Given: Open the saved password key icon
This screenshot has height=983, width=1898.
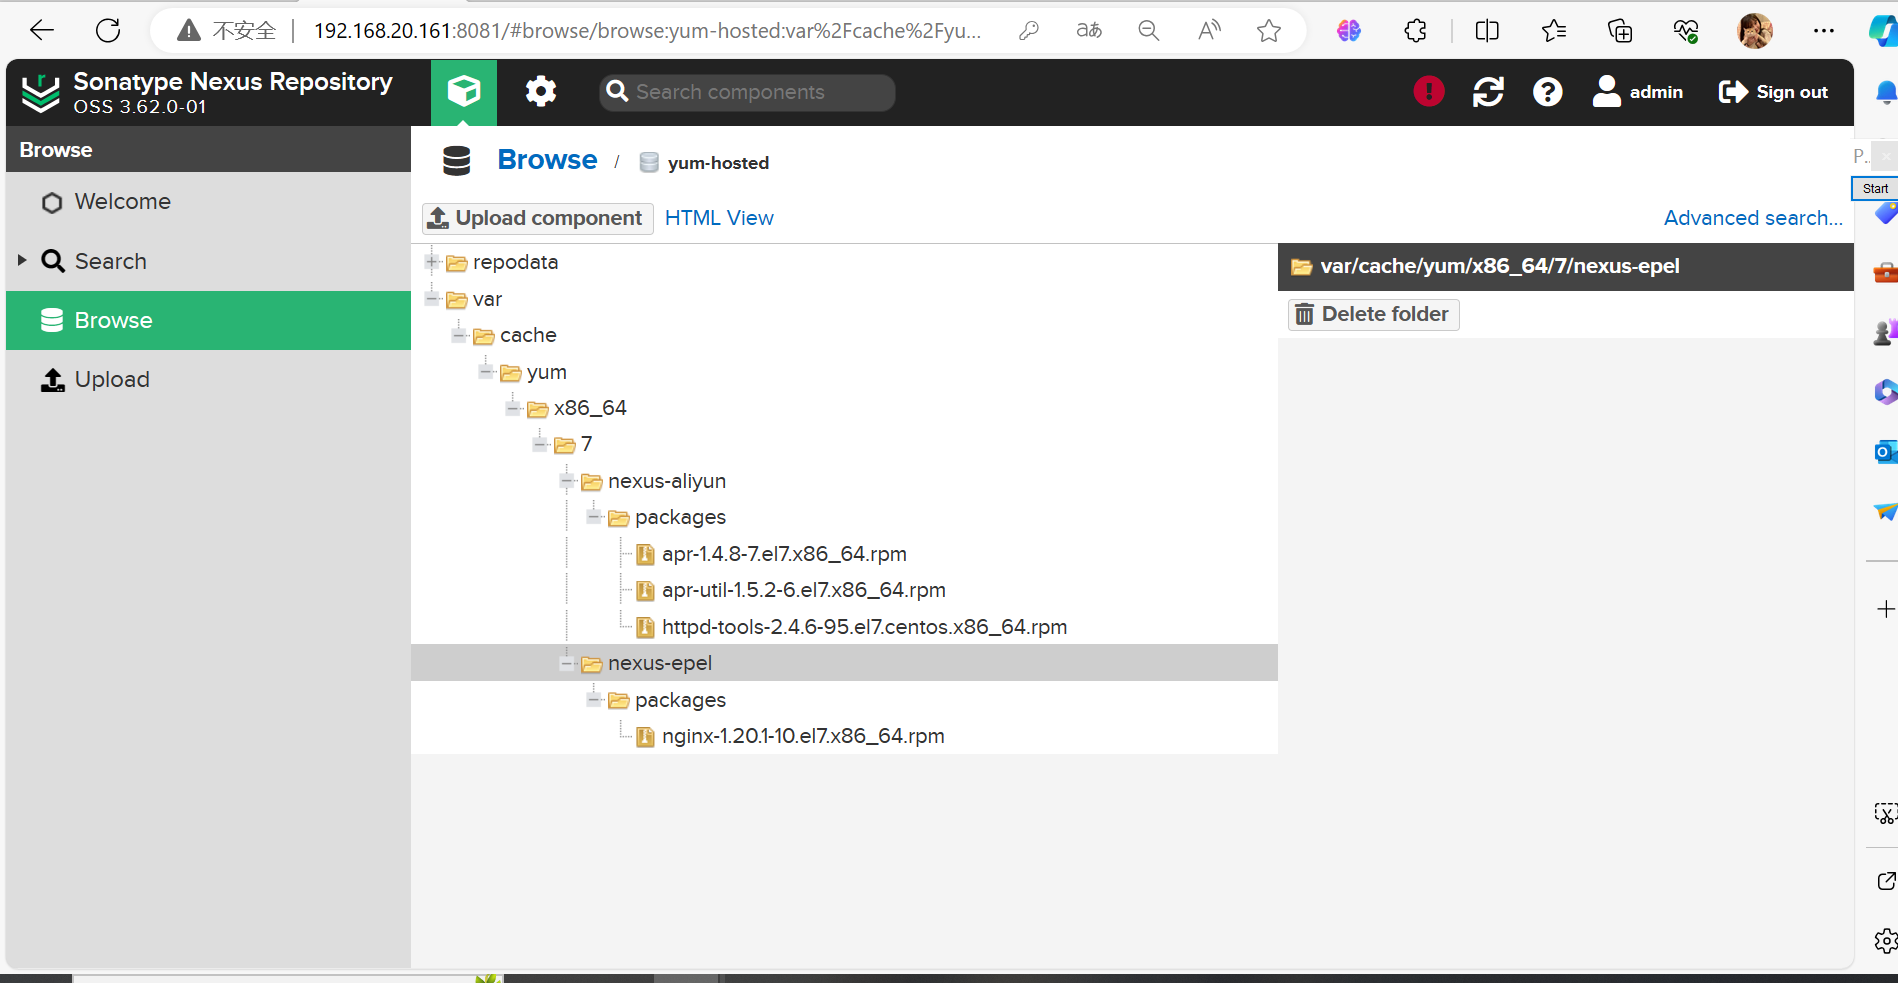Looking at the screenshot, I should point(1028,31).
